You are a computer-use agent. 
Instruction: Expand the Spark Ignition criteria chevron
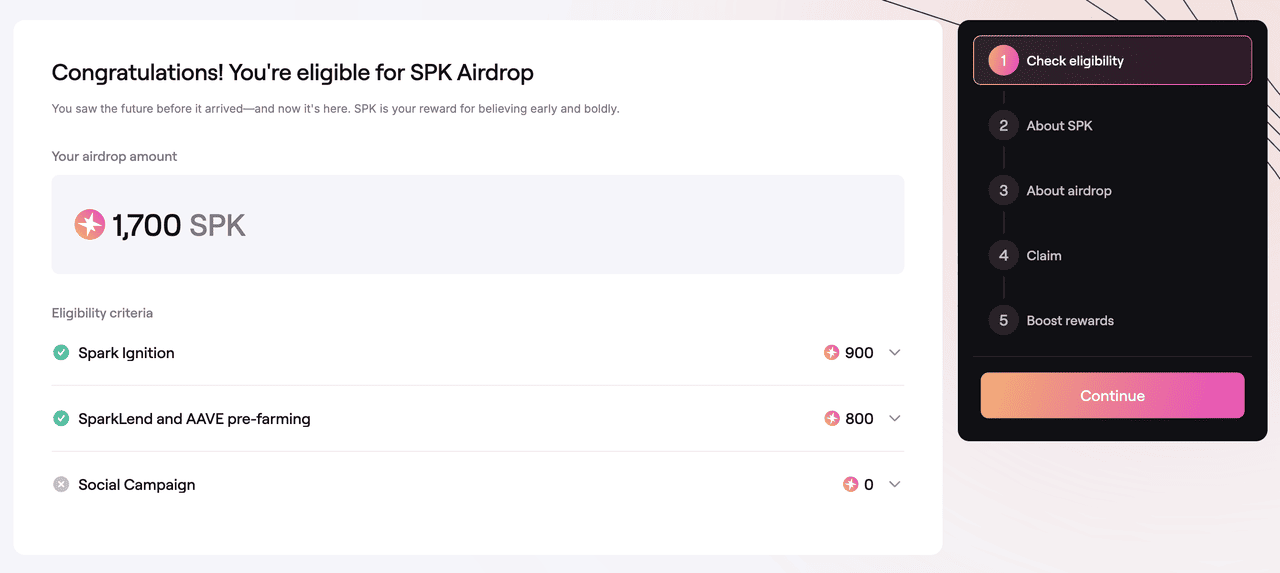click(895, 353)
